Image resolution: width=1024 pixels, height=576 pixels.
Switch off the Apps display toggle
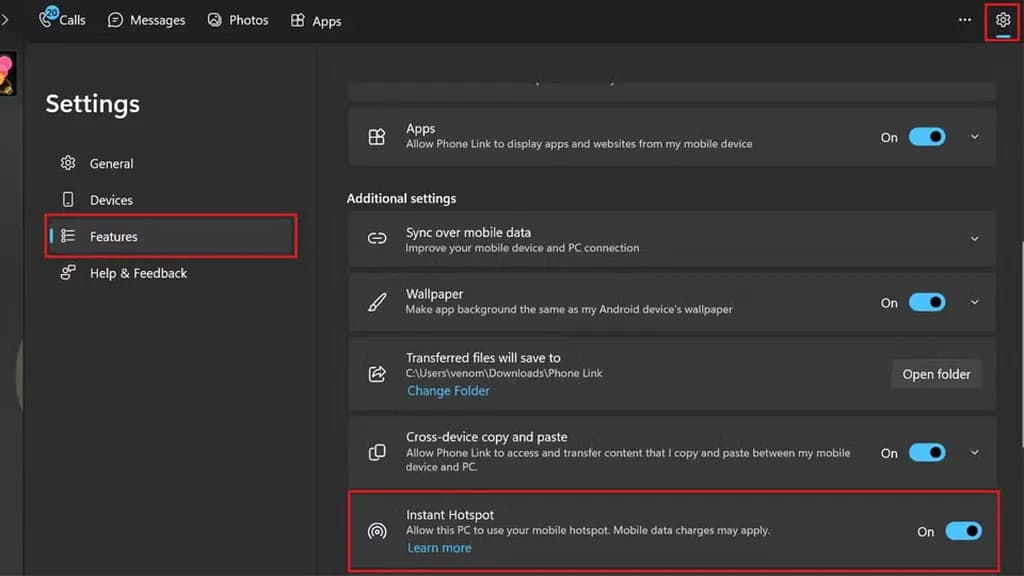(x=927, y=137)
